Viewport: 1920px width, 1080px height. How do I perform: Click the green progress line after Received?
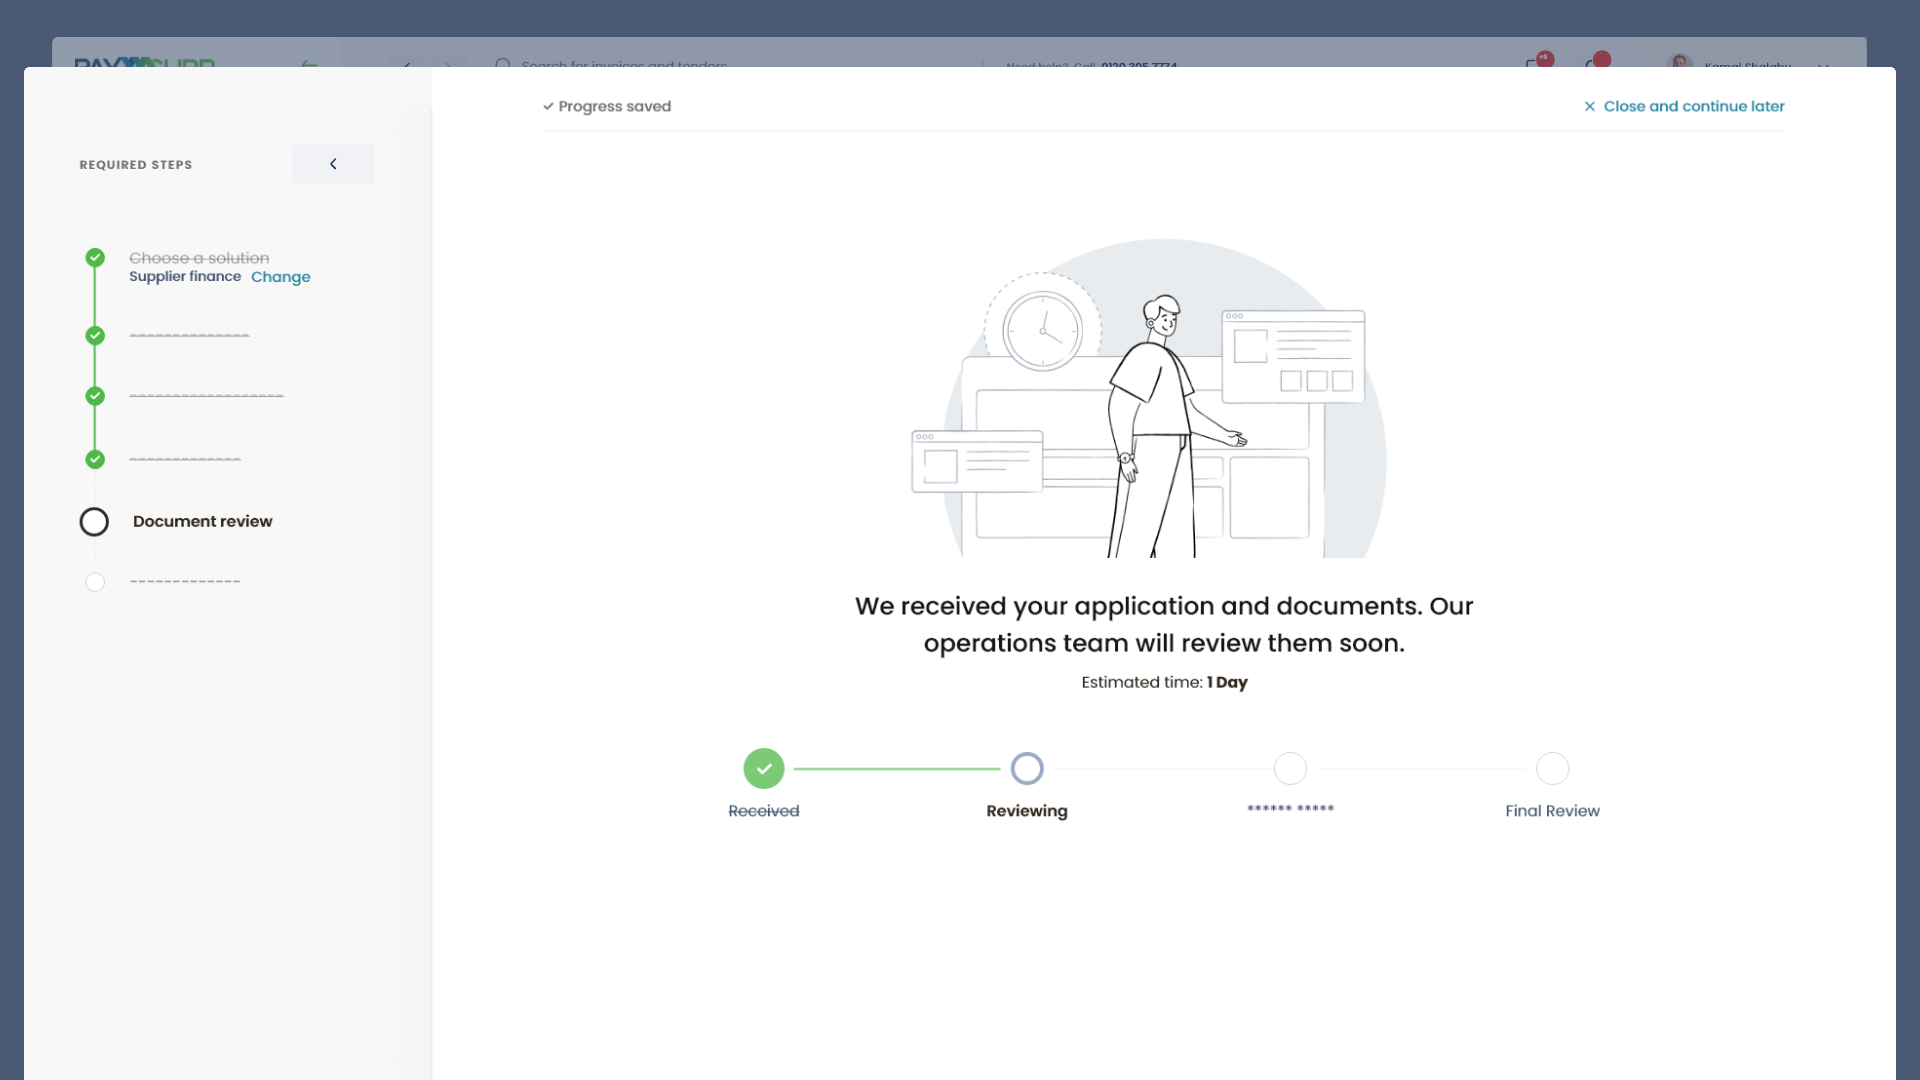tap(896, 769)
